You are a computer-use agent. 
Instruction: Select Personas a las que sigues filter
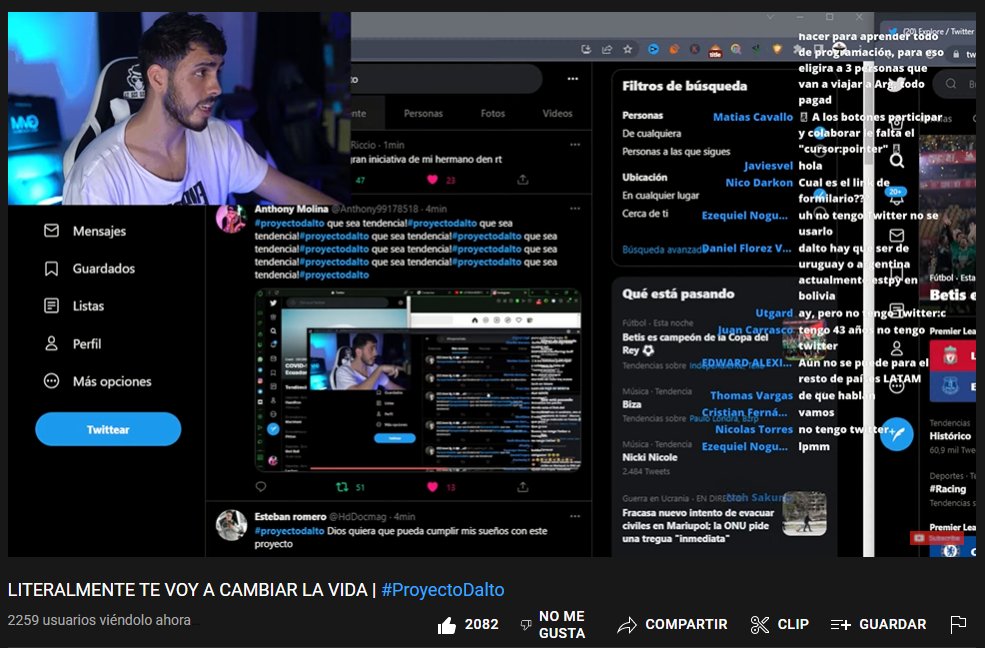pyautogui.click(x=676, y=151)
